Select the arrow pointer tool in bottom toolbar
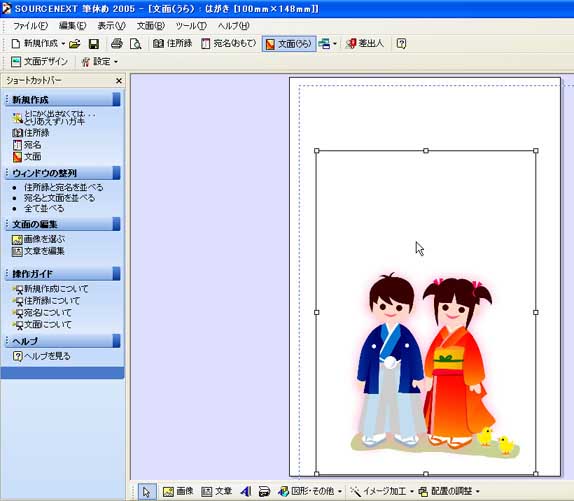The width and height of the screenshot is (574, 501). pyautogui.click(x=147, y=491)
